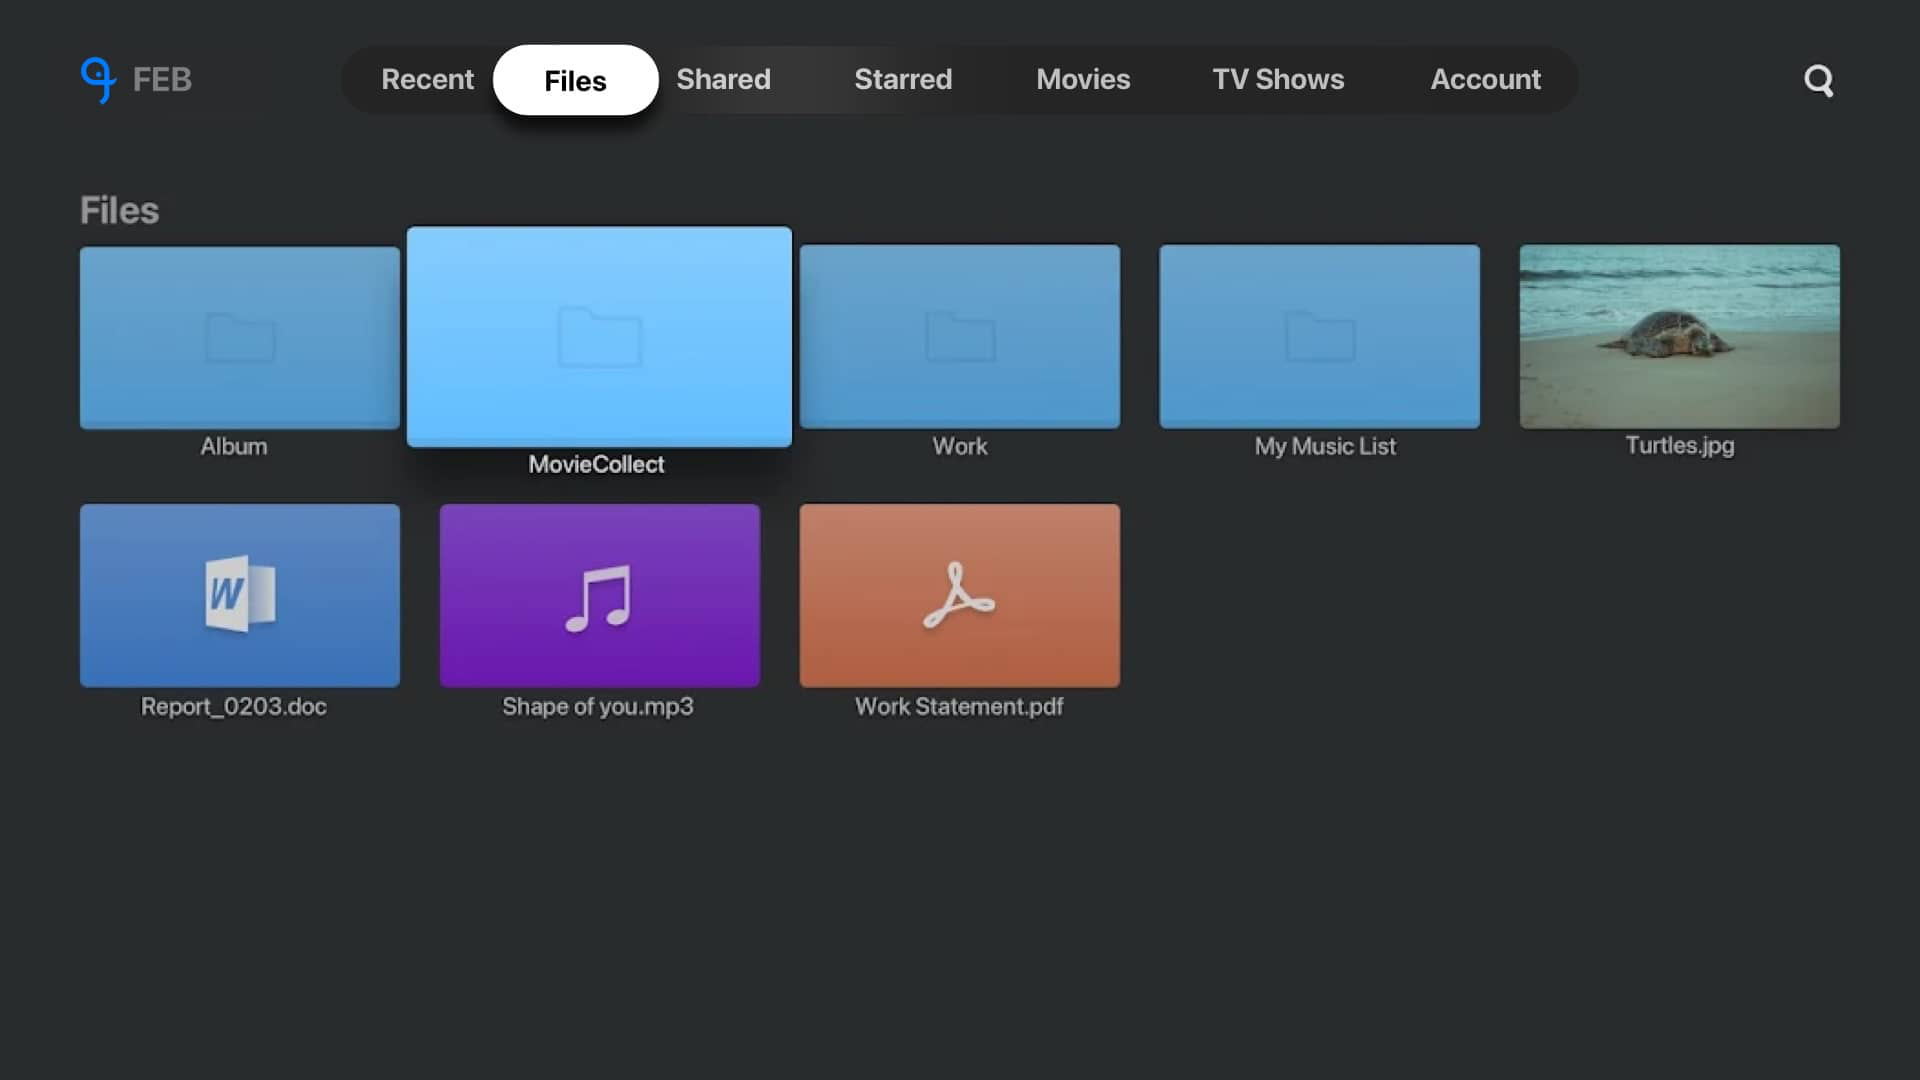Open the Starred tab
Screen dimensions: 1920x1080
pos(903,79)
